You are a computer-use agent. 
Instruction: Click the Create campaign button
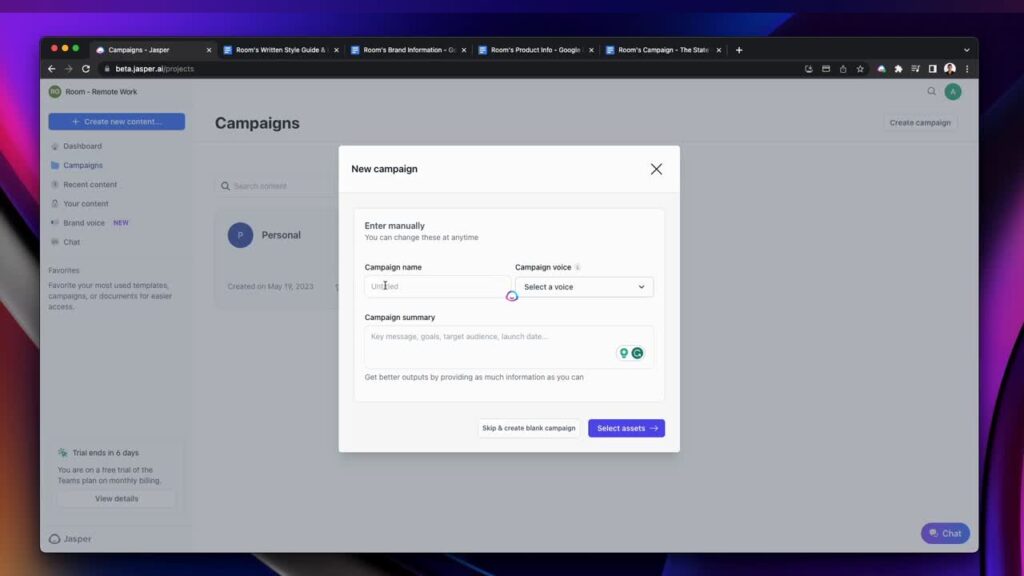(x=920, y=123)
